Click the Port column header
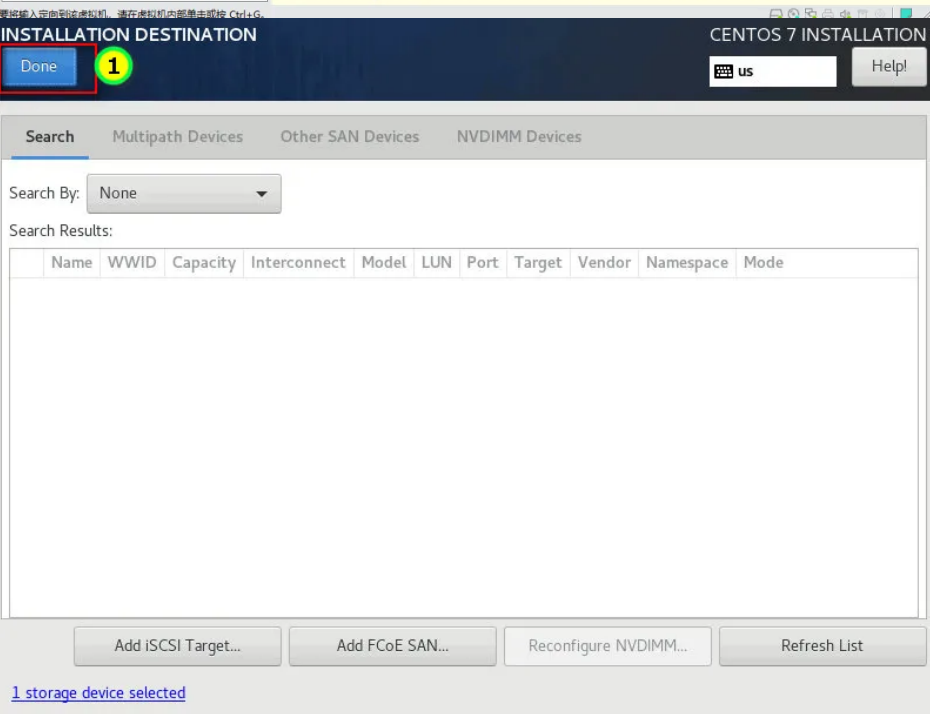Screen dimensions: 941x719 click(483, 263)
